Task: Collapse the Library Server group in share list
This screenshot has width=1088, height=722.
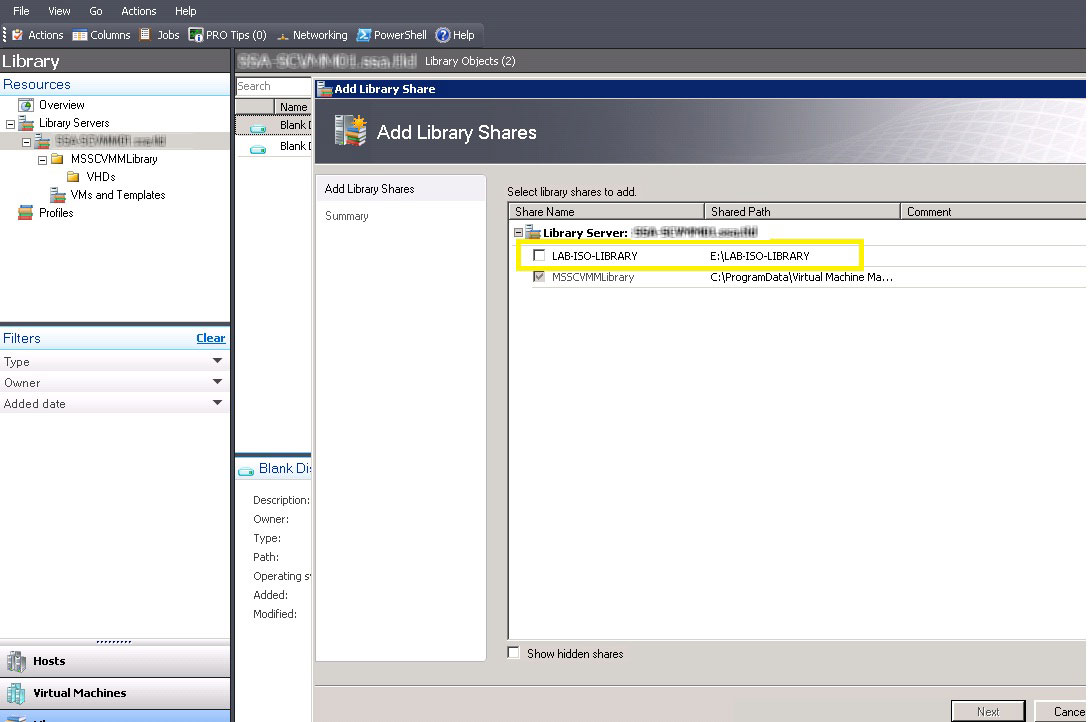Action: pos(518,232)
